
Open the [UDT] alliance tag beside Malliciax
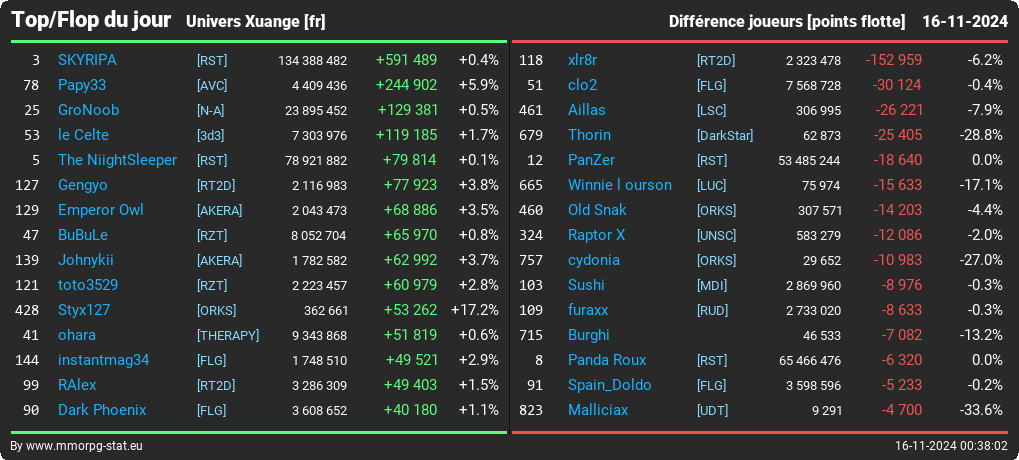point(712,411)
